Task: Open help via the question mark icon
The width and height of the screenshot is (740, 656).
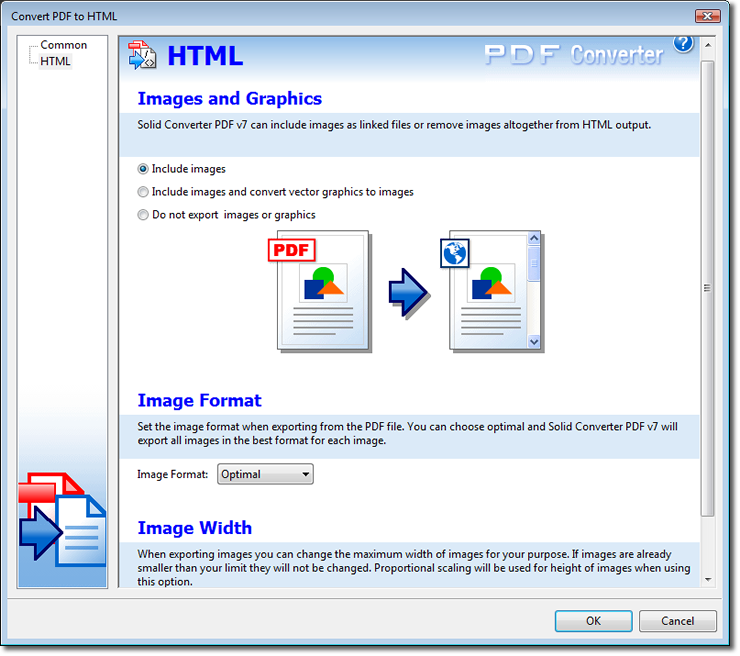Action: coord(684,44)
